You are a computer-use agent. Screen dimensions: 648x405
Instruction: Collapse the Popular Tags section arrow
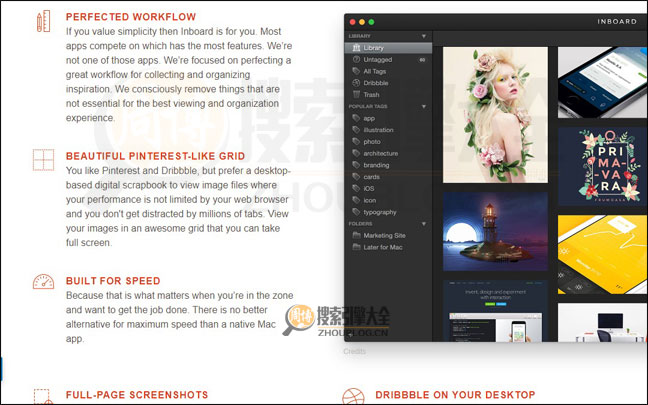pos(424,107)
